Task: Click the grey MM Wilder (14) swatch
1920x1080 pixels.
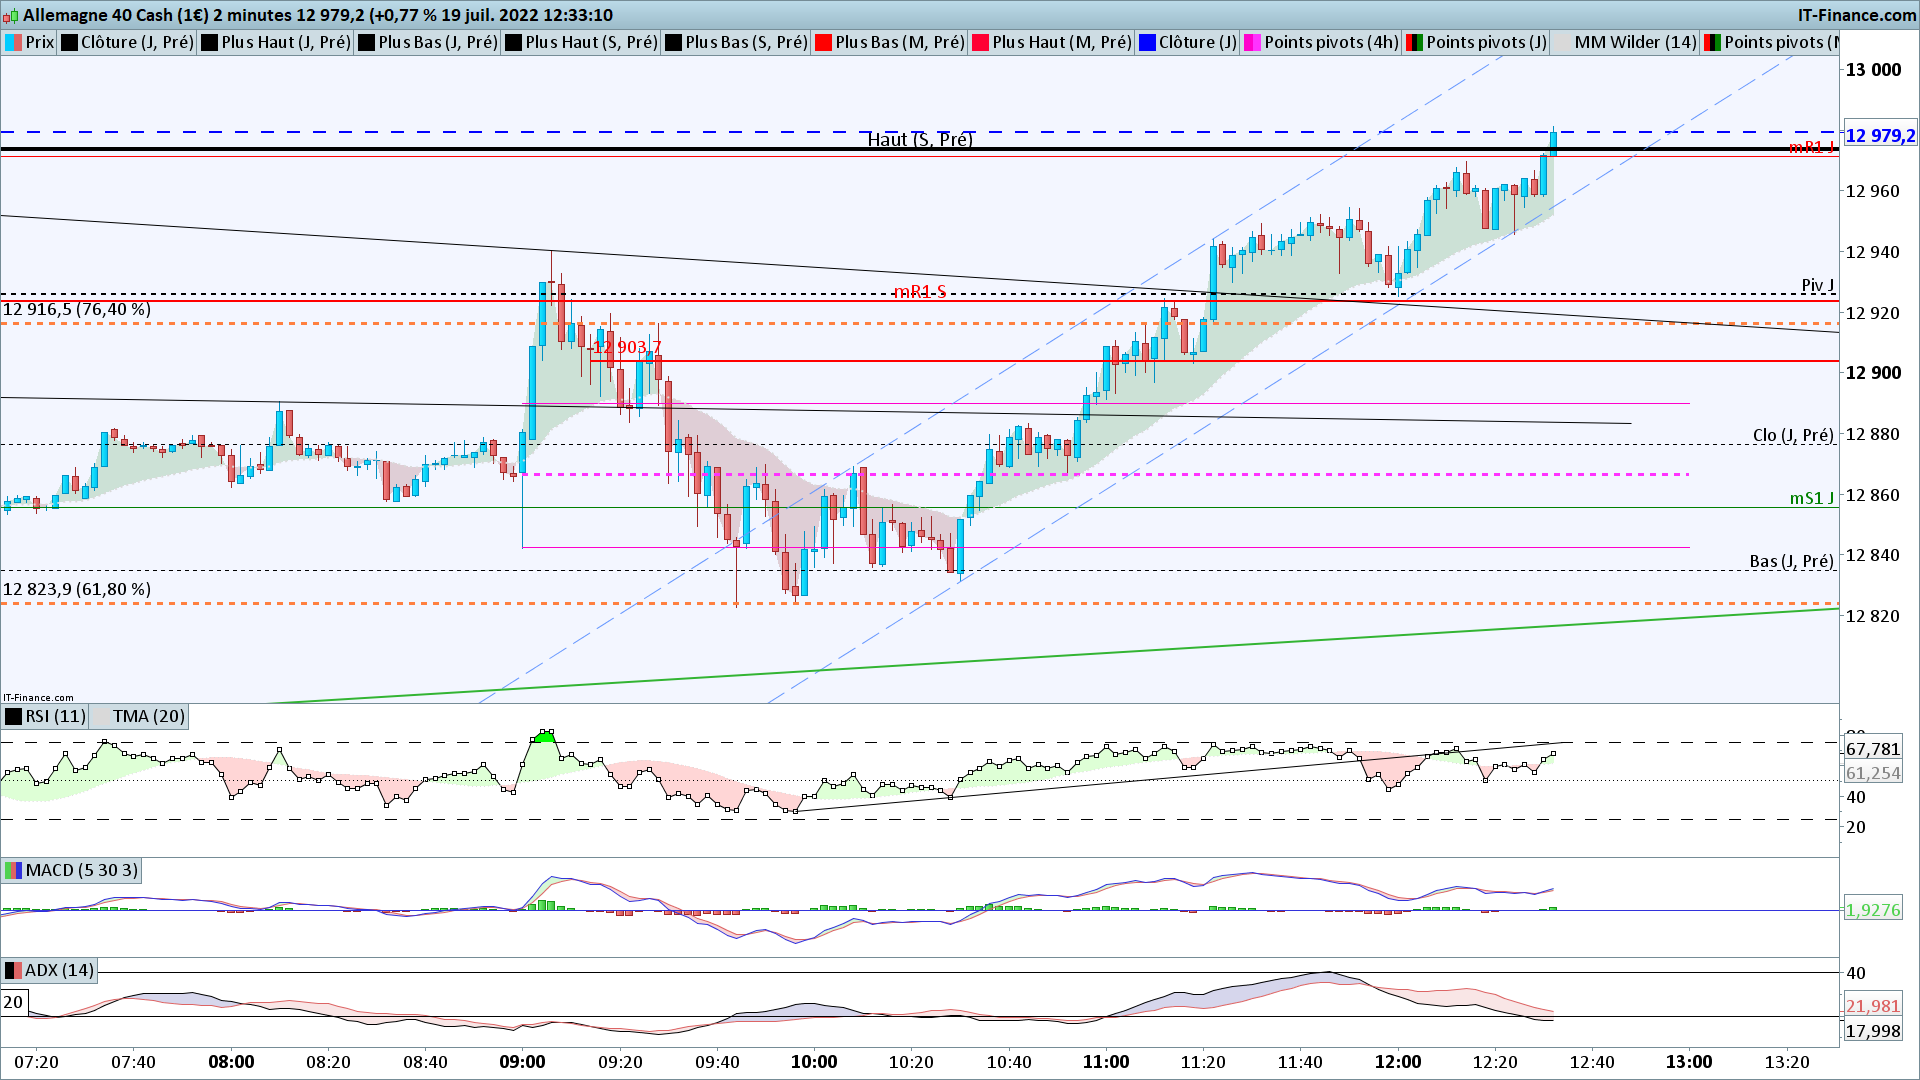Action: [1562, 42]
